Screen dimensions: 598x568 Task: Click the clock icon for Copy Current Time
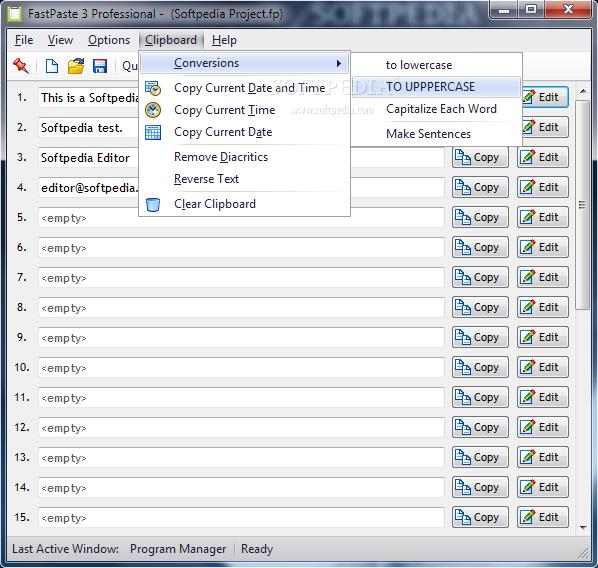coord(153,110)
